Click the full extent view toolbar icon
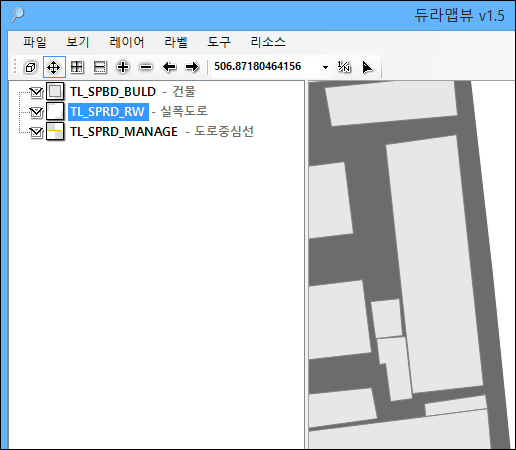 click(30, 67)
